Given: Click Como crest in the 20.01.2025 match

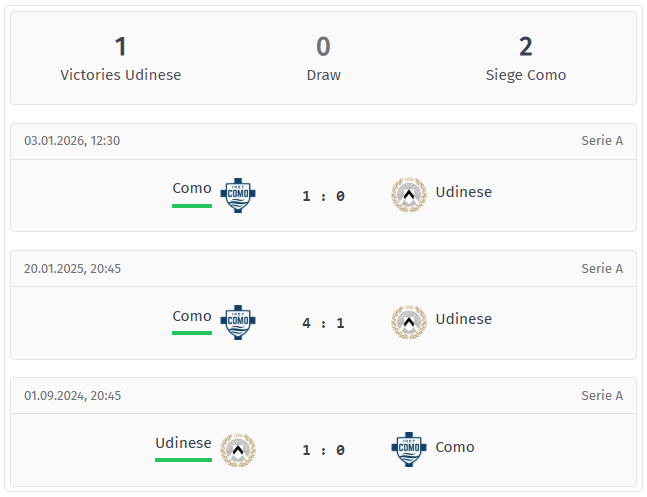Looking at the screenshot, I should (238, 322).
